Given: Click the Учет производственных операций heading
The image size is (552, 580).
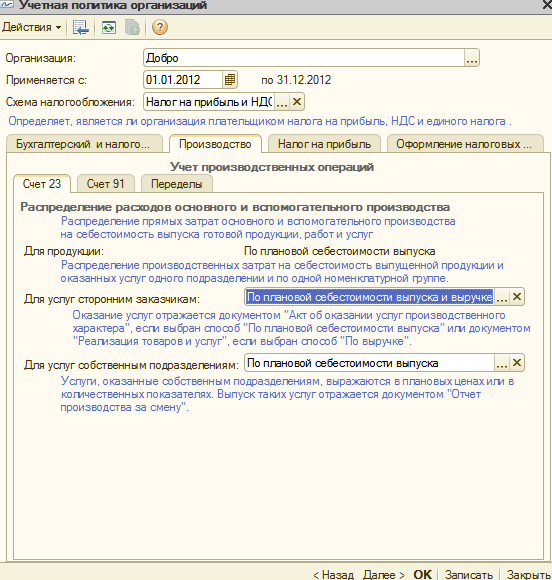Looking at the screenshot, I should [272, 167].
